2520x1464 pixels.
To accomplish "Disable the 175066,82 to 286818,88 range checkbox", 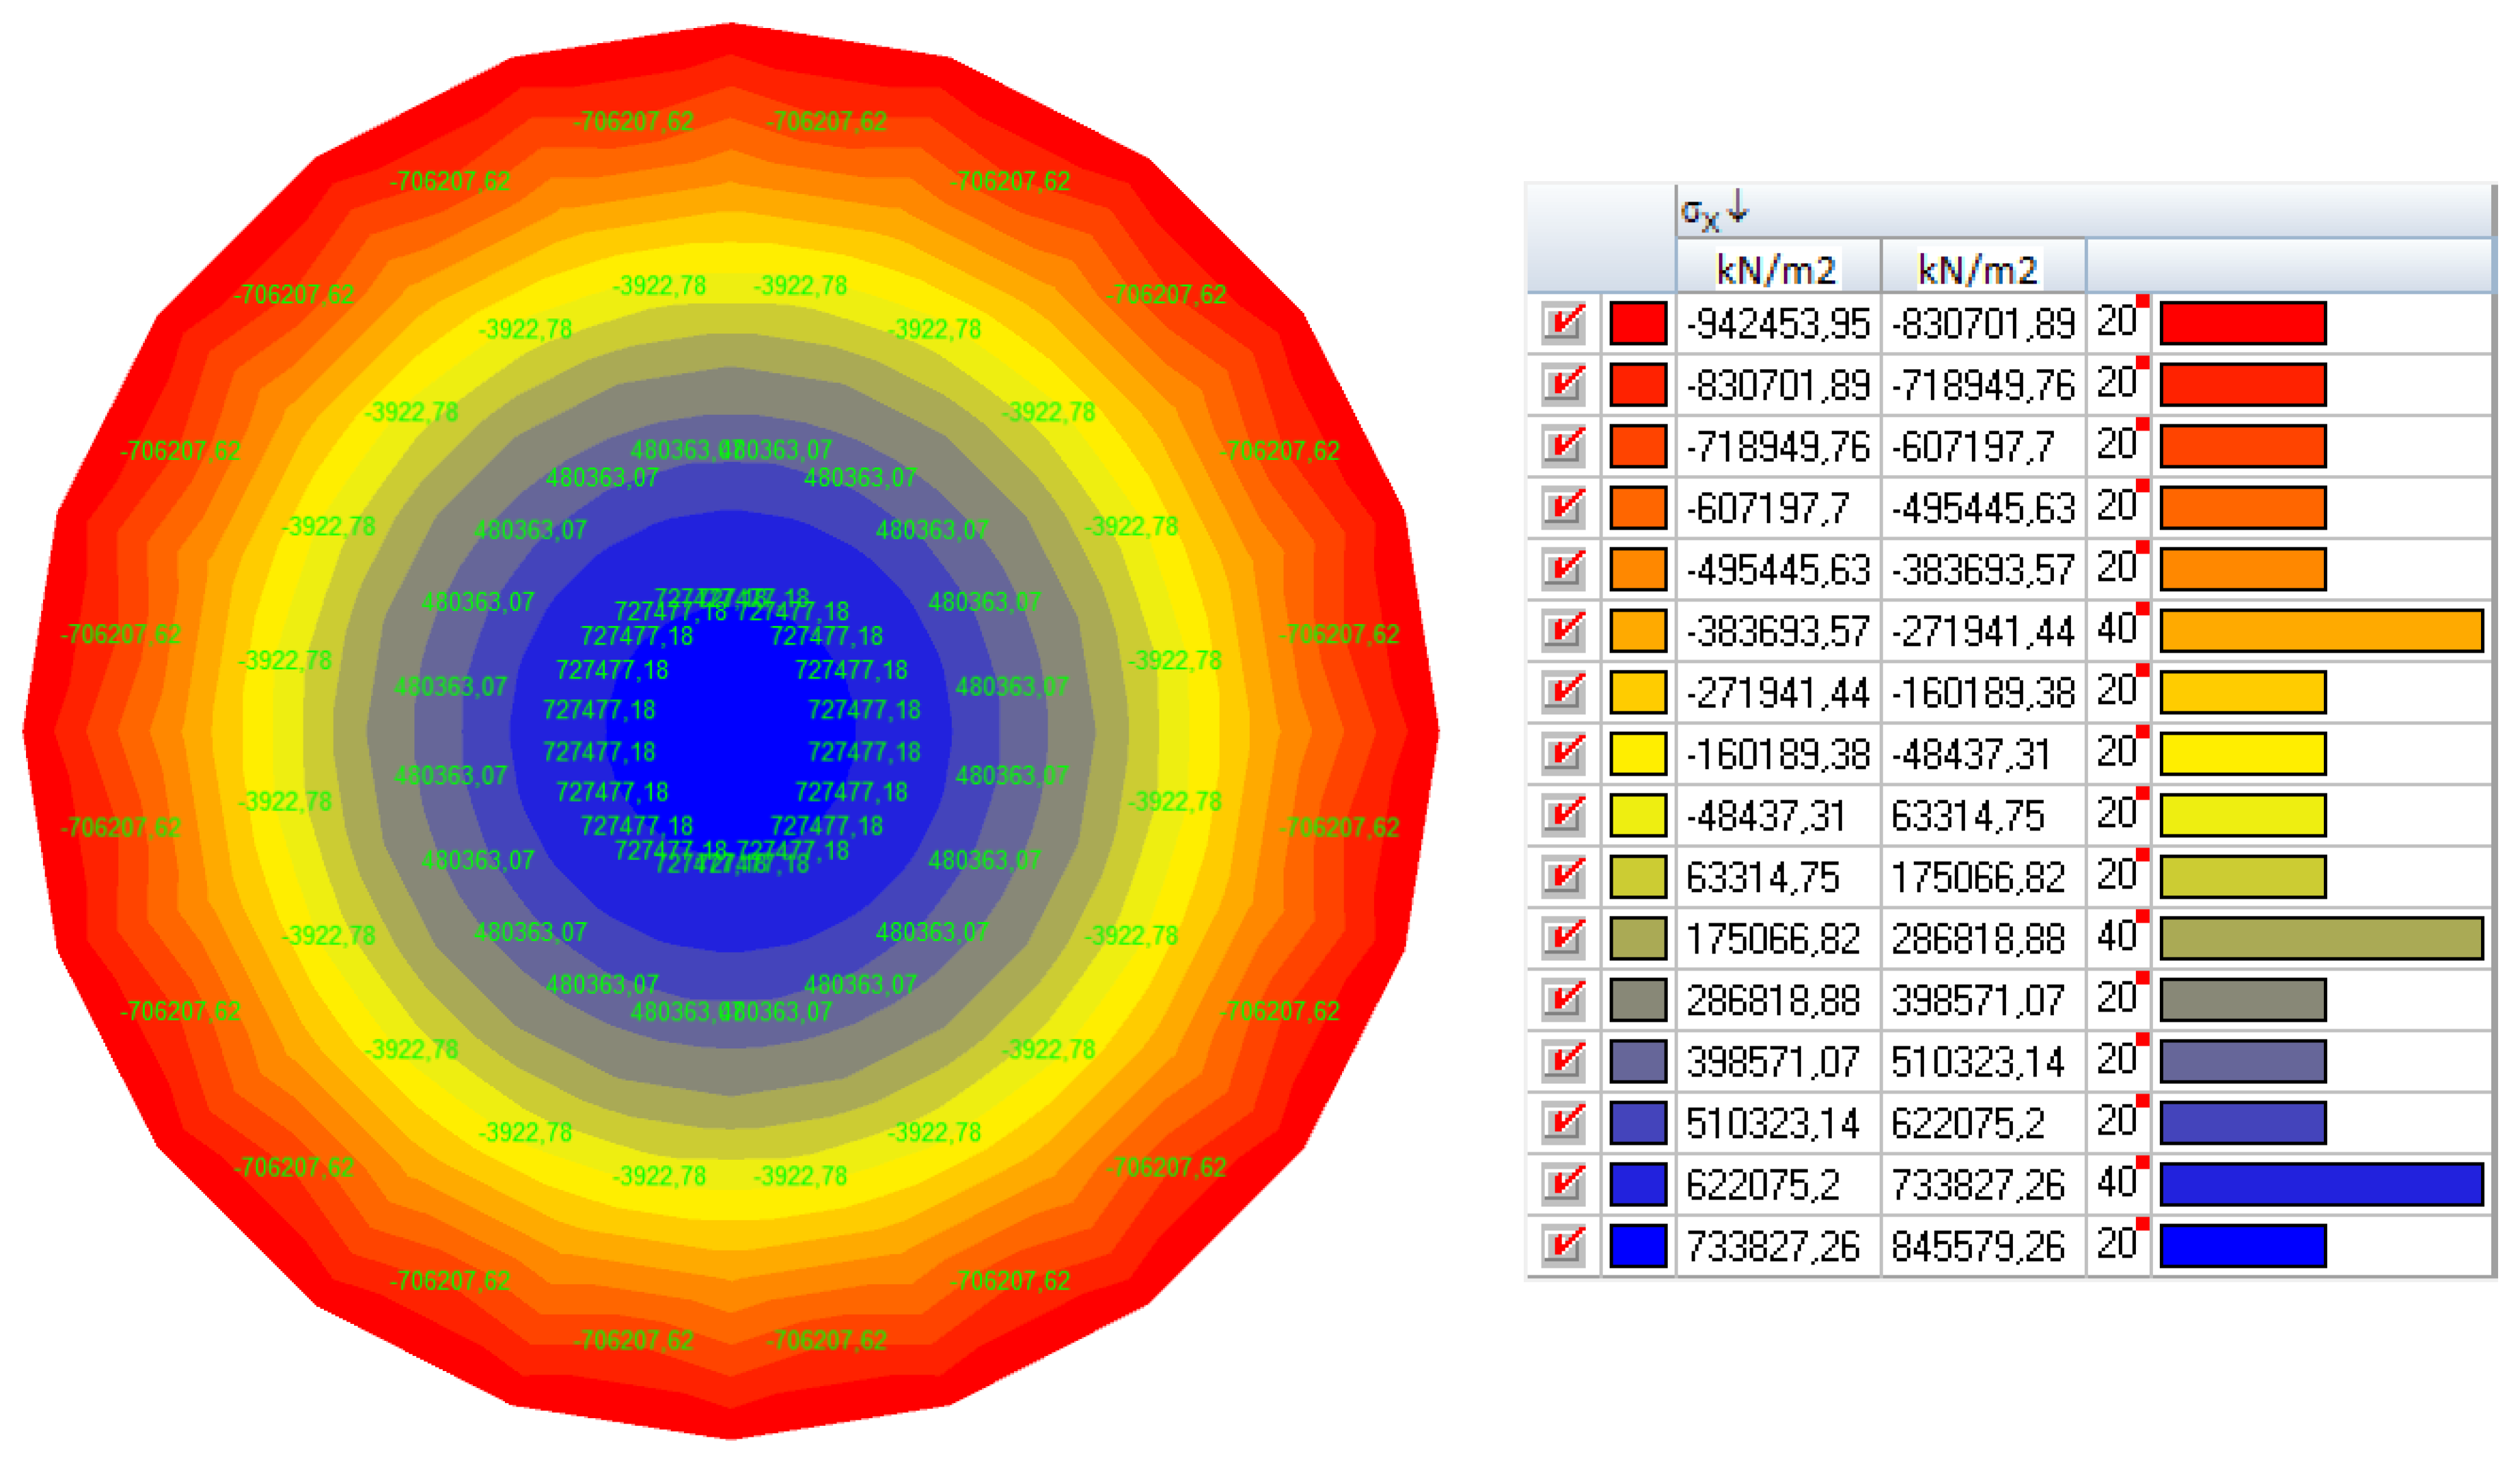I will coord(1563,938).
